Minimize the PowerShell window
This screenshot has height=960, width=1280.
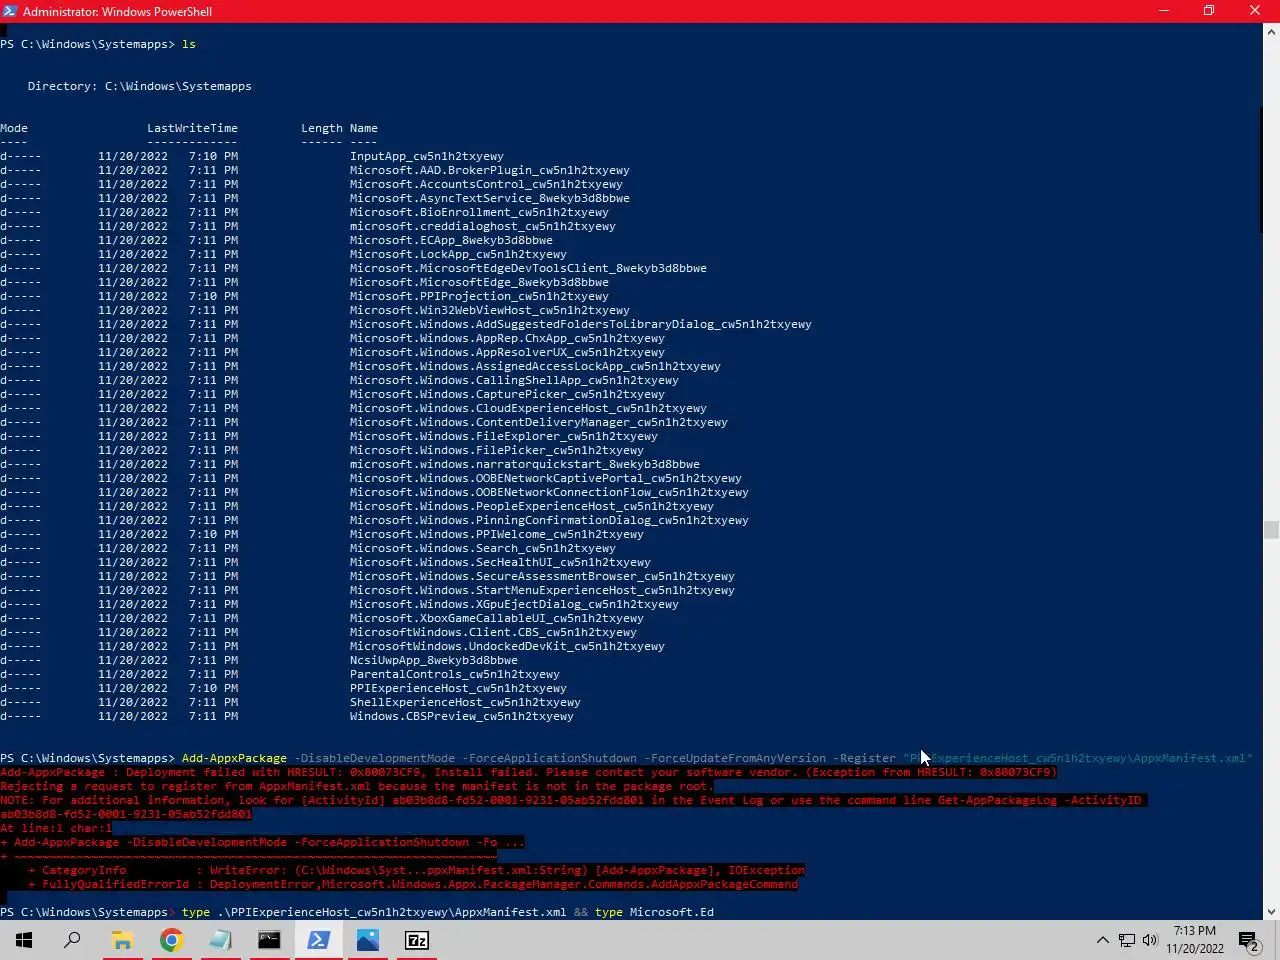(x=1163, y=11)
